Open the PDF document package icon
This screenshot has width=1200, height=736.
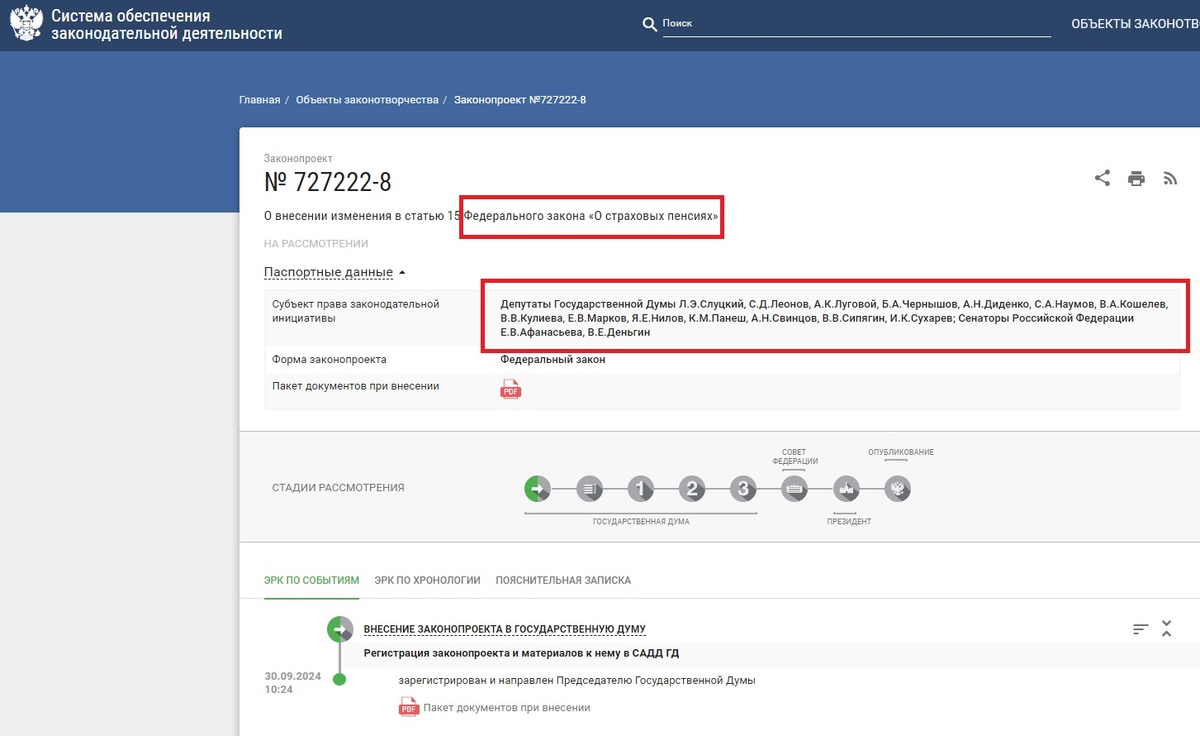point(510,389)
